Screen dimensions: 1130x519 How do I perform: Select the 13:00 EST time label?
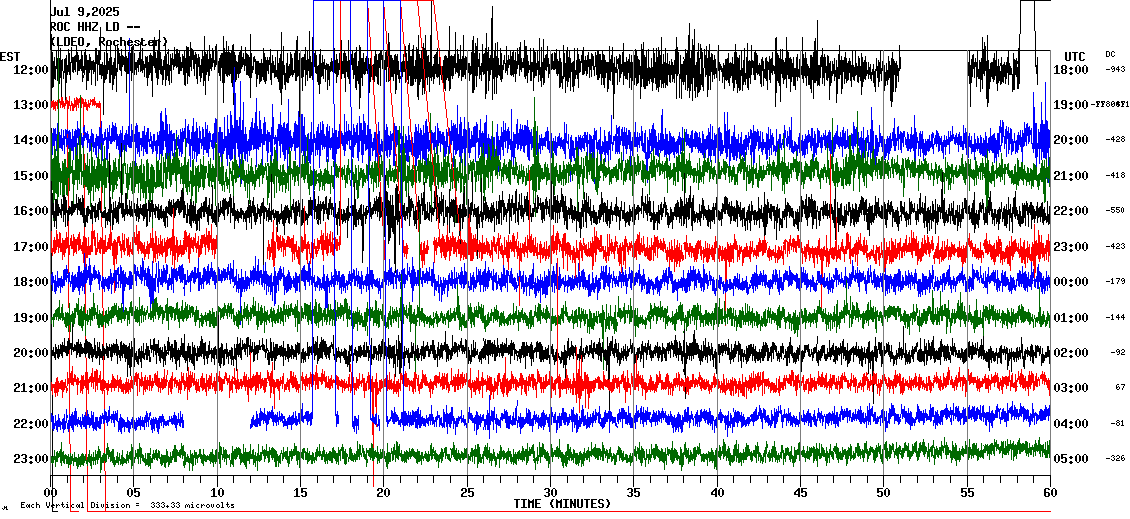click(30, 105)
